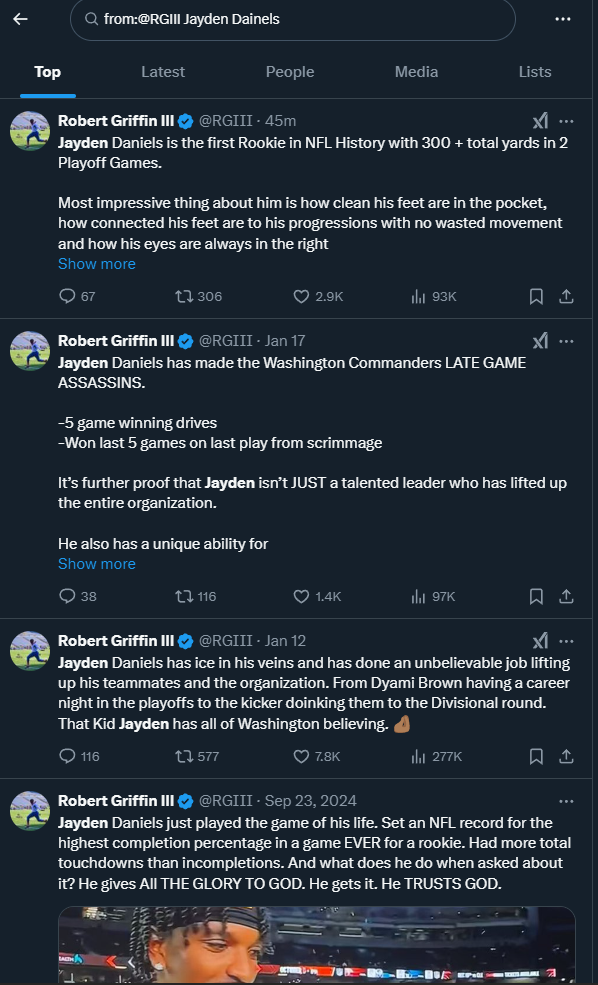This screenshot has height=985, width=598.
Task: Open Grok icon on the Jan 12 tweet
Action: tap(540, 640)
